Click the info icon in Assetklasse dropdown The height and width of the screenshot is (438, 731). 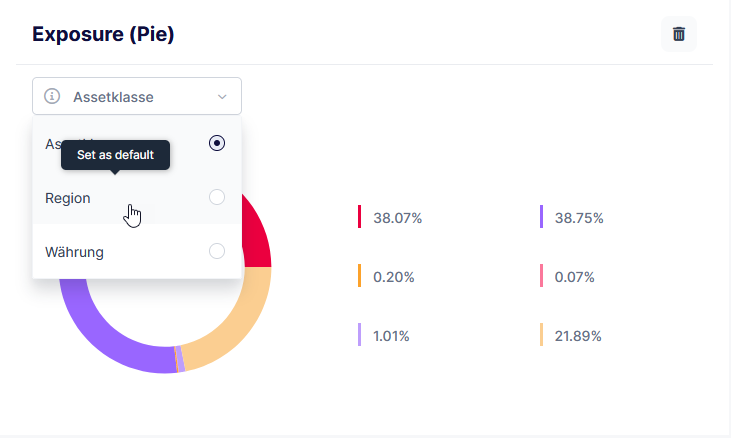tap(53, 97)
